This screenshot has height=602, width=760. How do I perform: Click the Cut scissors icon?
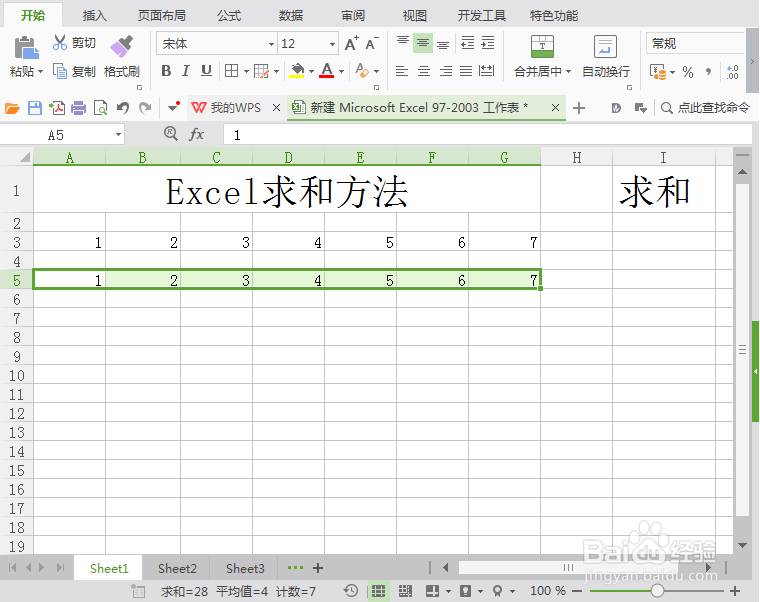tap(60, 43)
